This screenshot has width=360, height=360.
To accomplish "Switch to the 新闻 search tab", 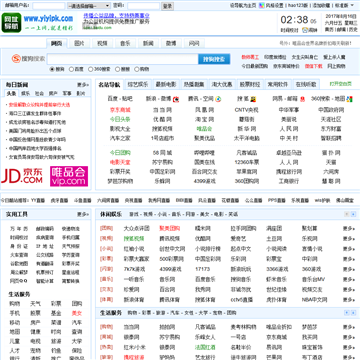I will pyautogui.click(x=148, y=43).
